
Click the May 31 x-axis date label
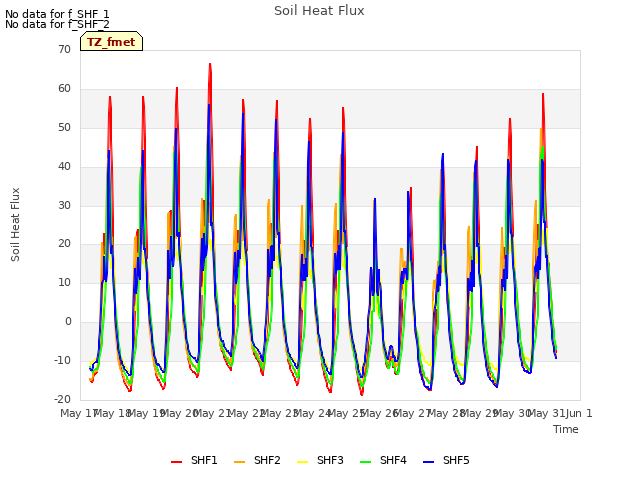pos(546,413)
